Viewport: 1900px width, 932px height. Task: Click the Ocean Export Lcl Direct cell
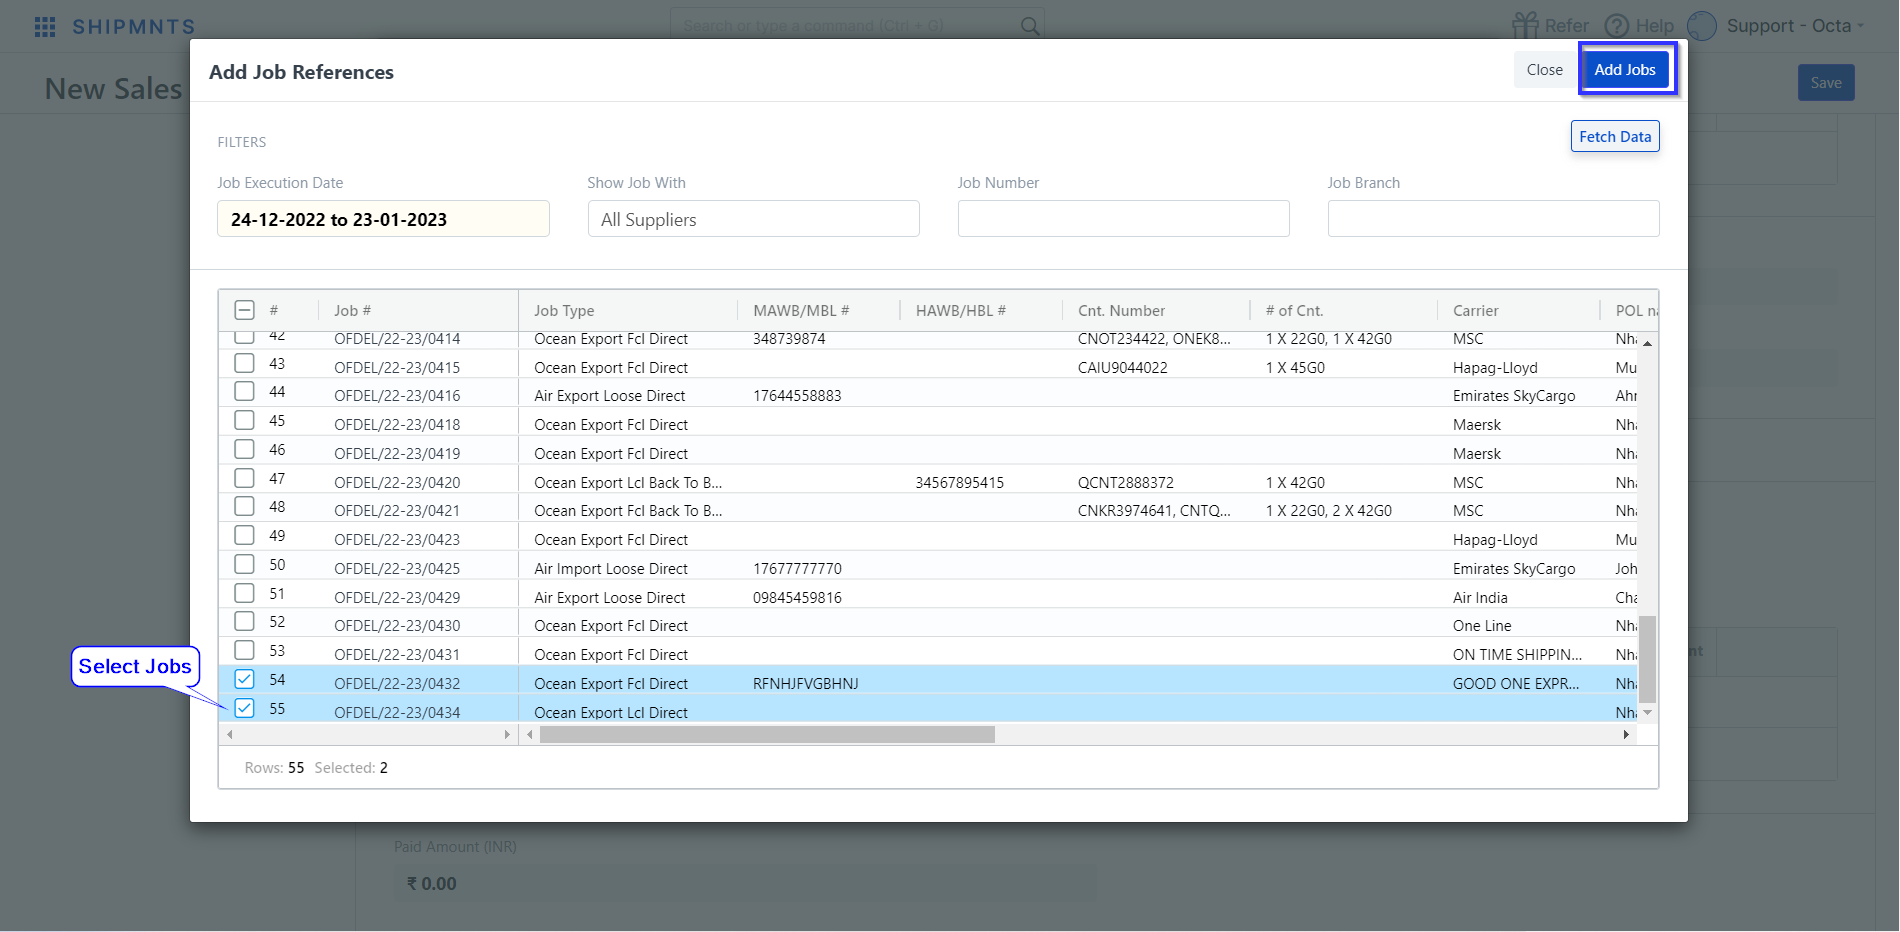pos(611,713)
